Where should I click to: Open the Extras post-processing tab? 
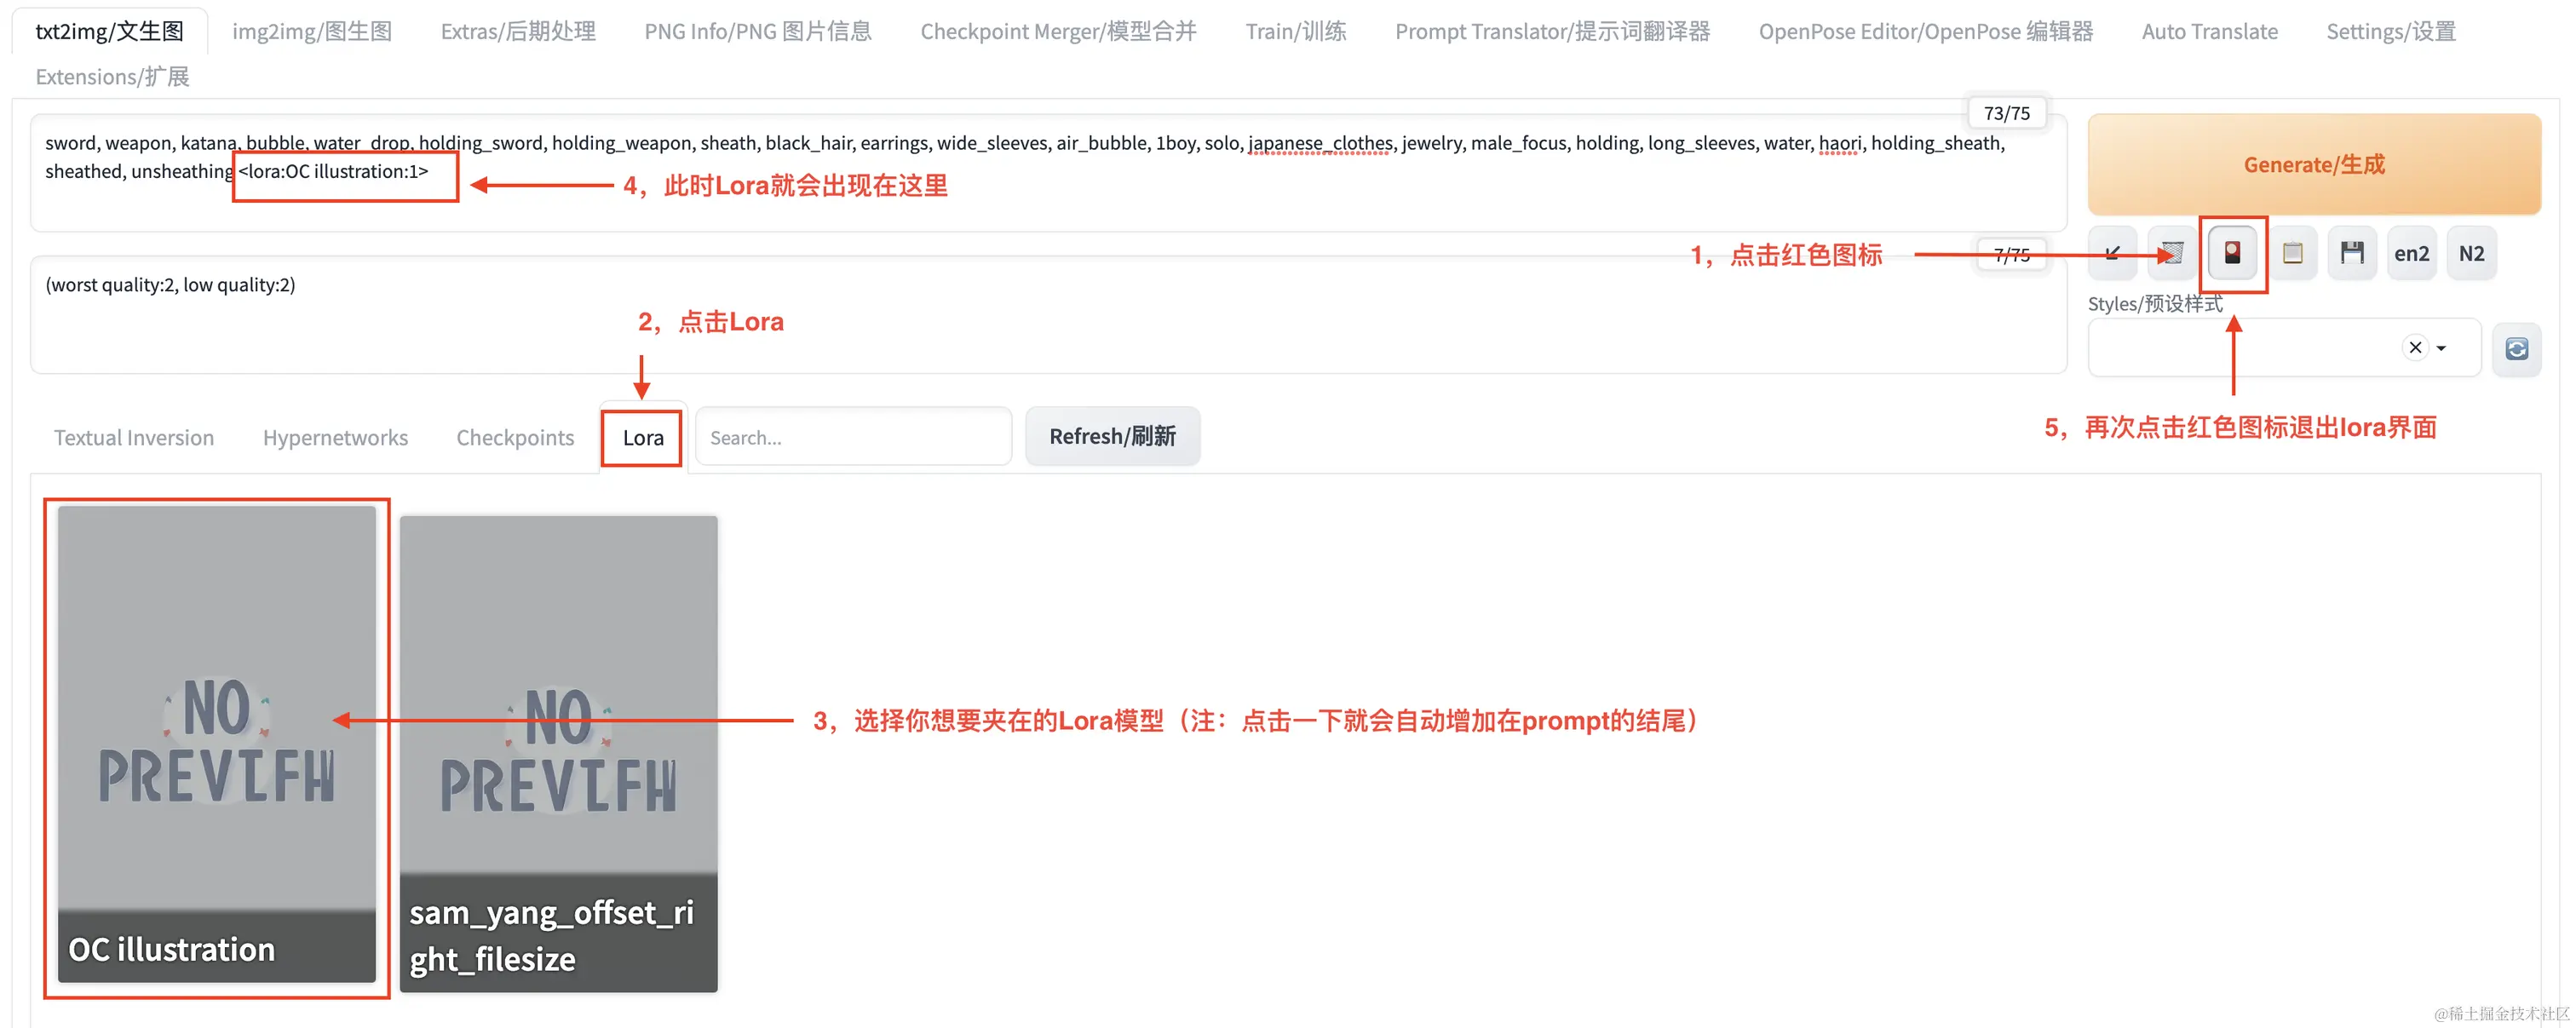coord(518,31)
